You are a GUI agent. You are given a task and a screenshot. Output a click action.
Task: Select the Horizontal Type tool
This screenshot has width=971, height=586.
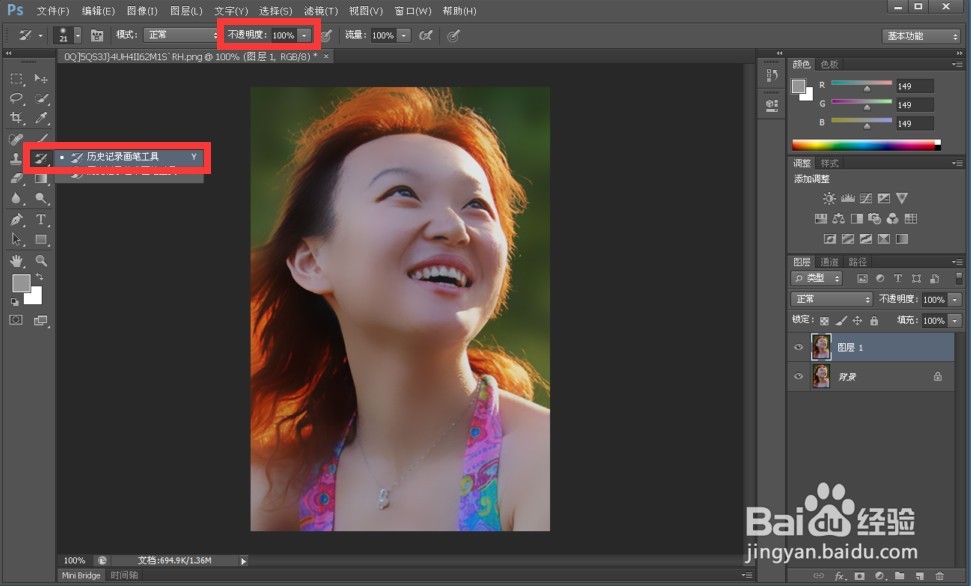point(41,219)
